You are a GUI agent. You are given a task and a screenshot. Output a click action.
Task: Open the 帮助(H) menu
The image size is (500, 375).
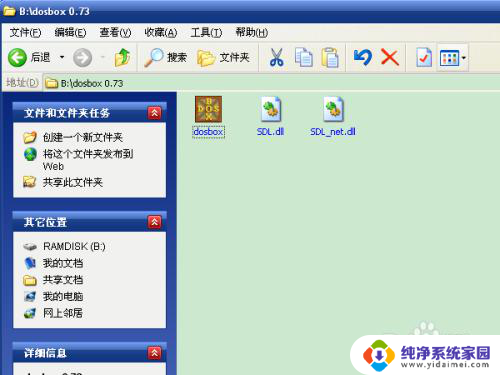(252, 33)
